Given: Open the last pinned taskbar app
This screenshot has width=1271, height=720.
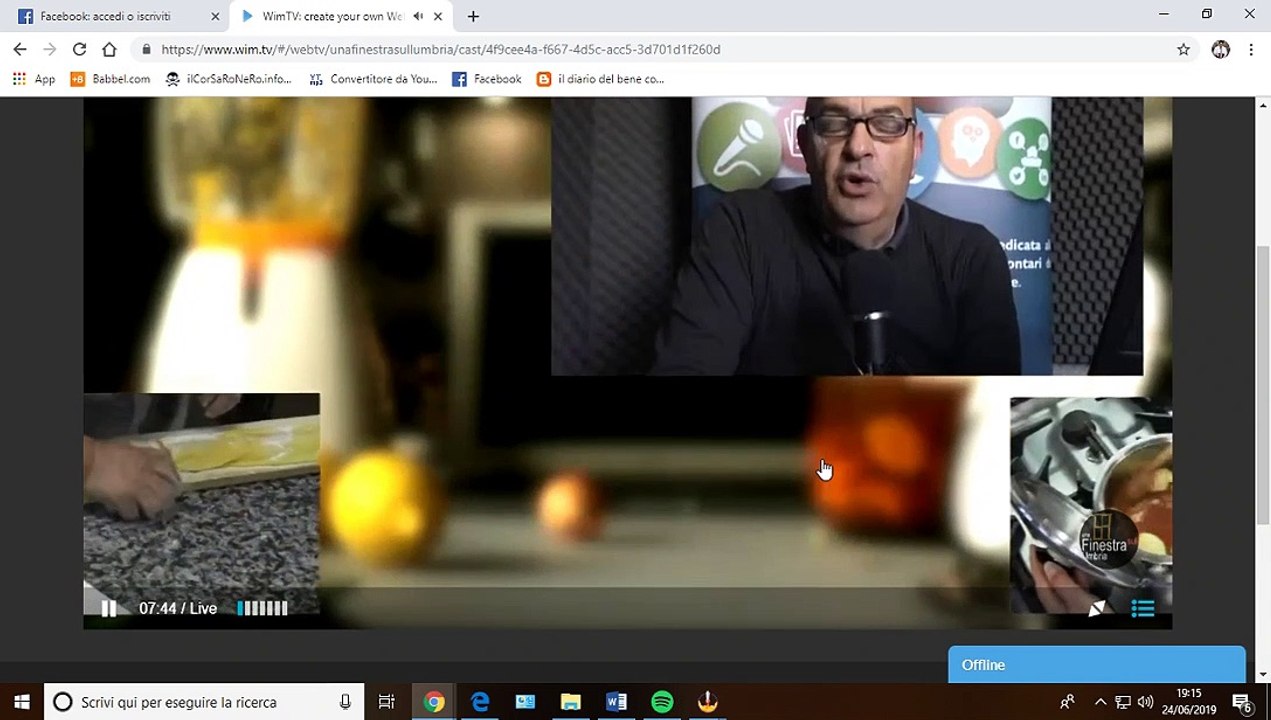Looking at the screenshot, I should (x=707, y=702).
